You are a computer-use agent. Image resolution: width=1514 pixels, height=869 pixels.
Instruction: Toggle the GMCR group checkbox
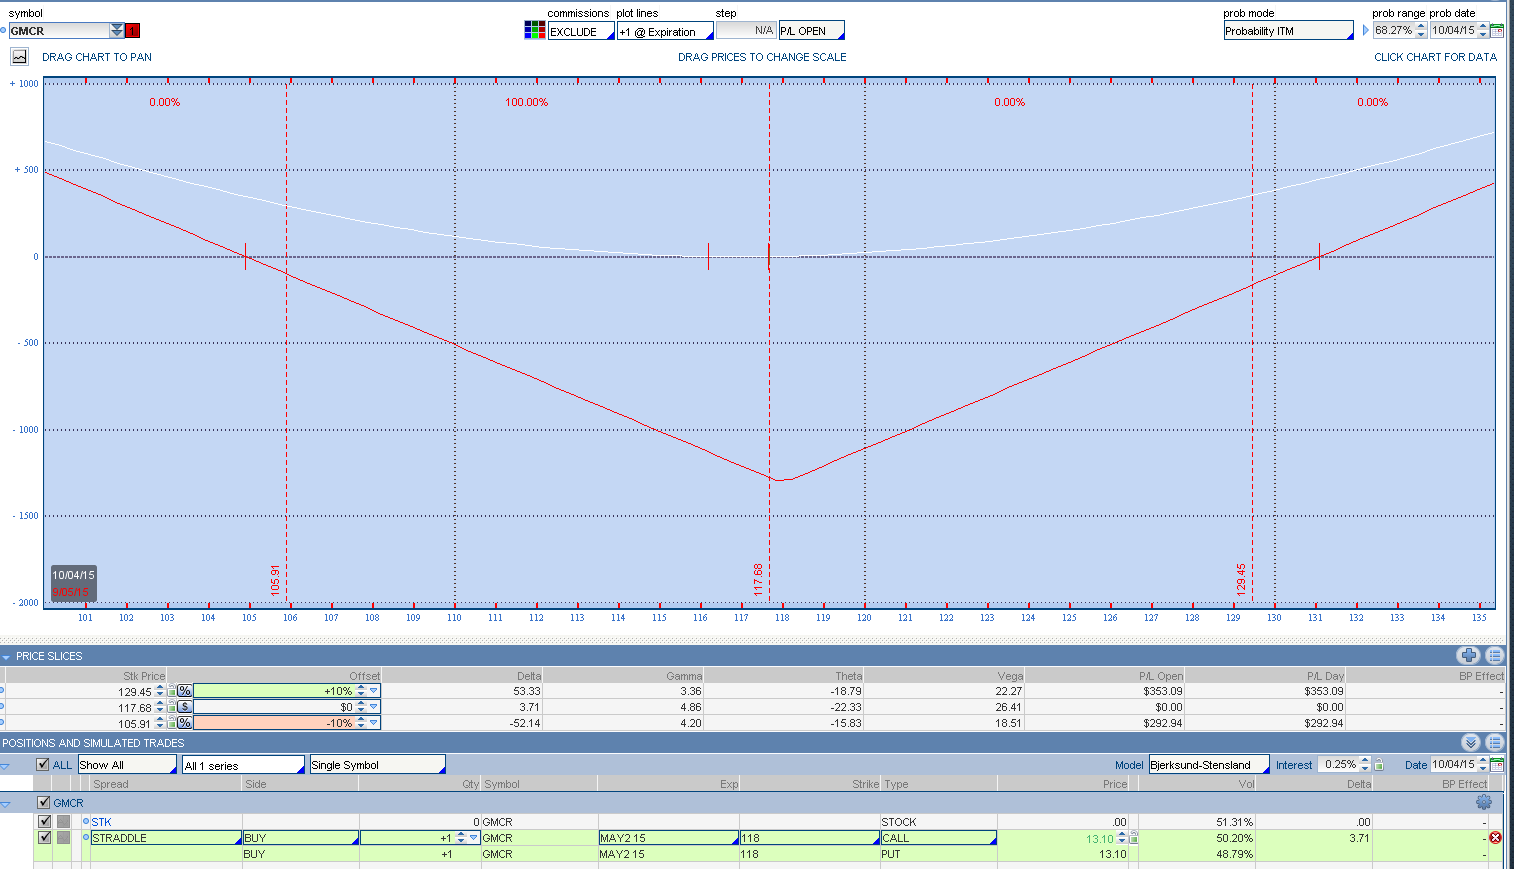pyautogui.click(x=44, y=802)
